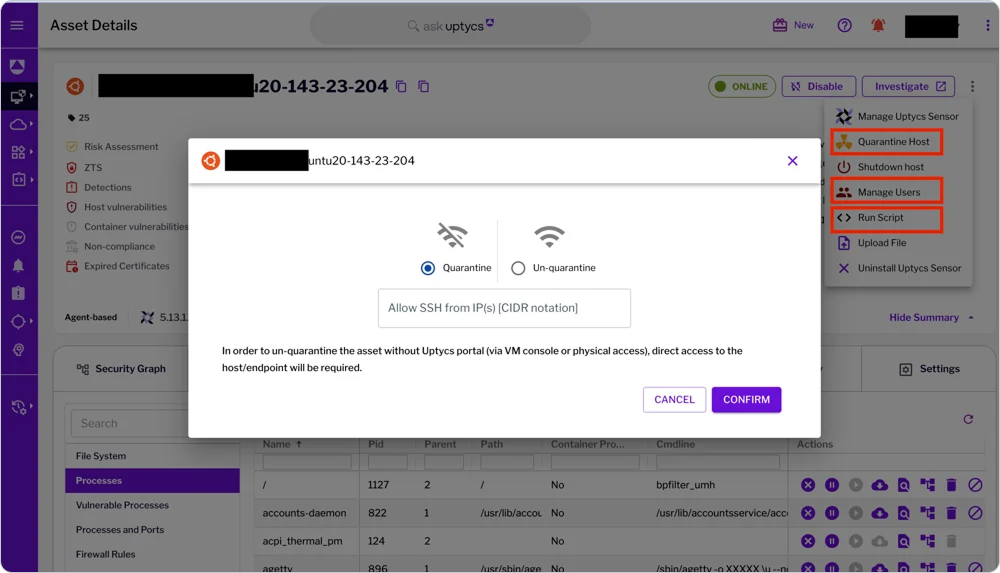Screen dimensions: 1000x573
Task: Click the Pid column filter box
Action: [x=387, y=461]
